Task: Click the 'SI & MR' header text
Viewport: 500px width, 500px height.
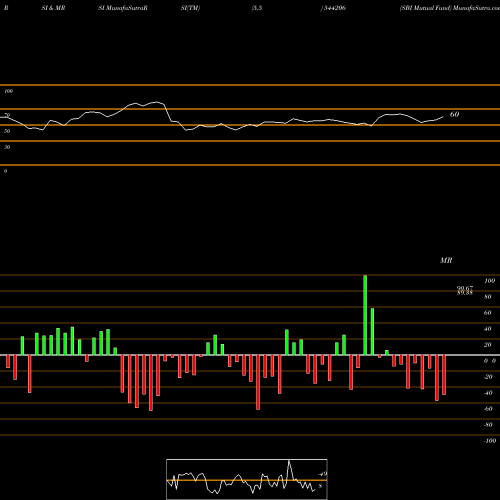Action: click(53, 8)
